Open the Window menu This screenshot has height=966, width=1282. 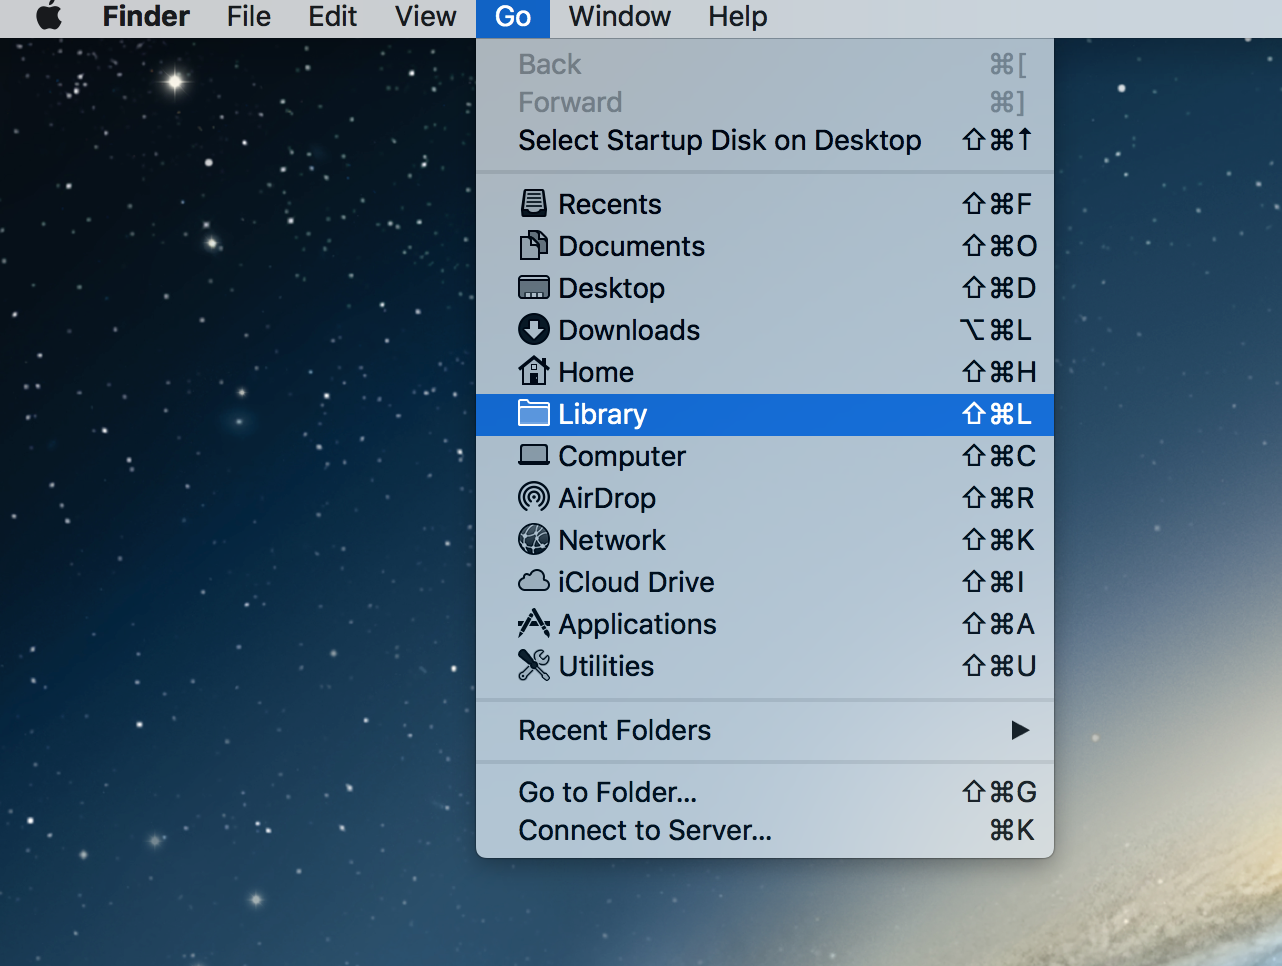(620, 17)
